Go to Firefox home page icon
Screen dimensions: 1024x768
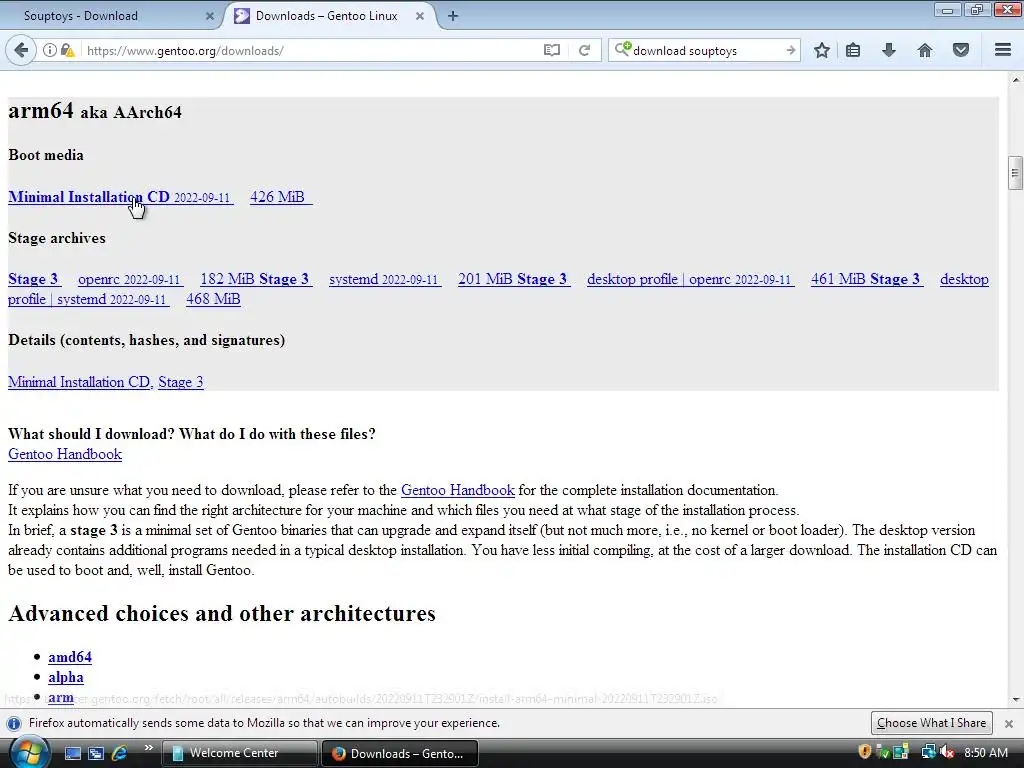click(925, 50)
